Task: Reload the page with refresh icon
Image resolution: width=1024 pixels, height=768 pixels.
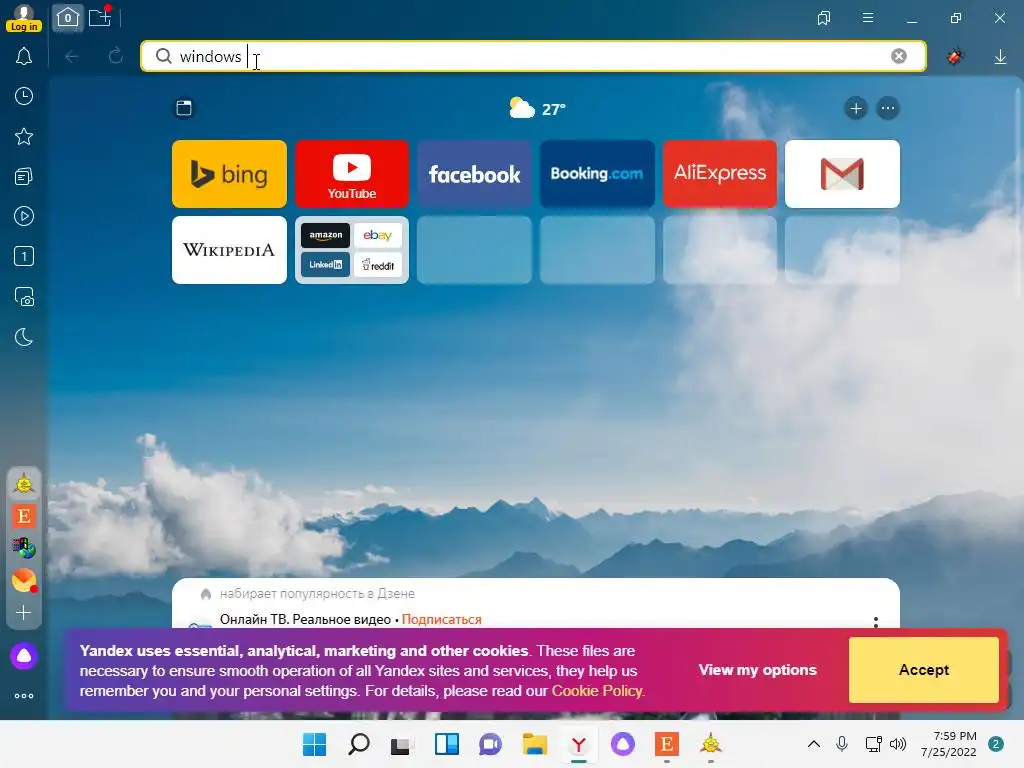Action: 116,56
